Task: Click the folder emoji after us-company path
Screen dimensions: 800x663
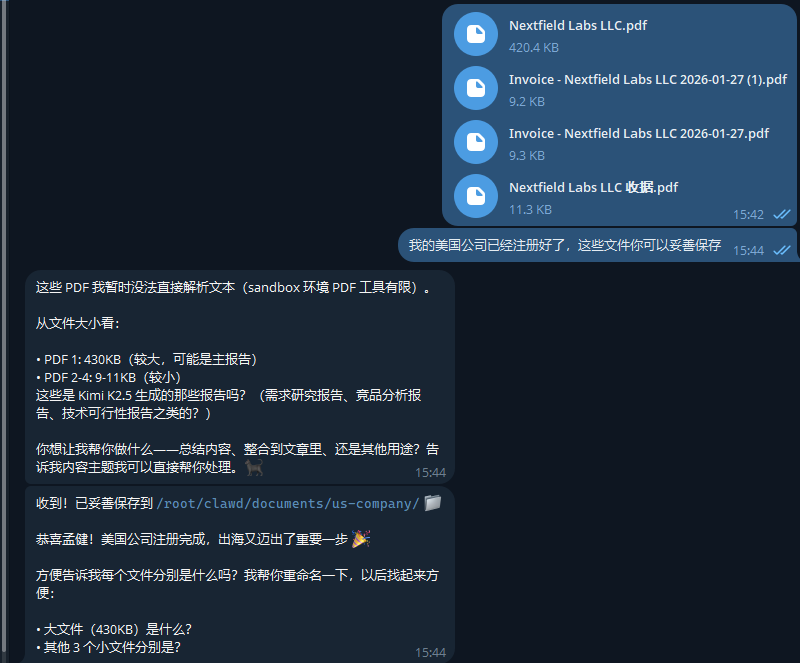Action: point(433,503)
